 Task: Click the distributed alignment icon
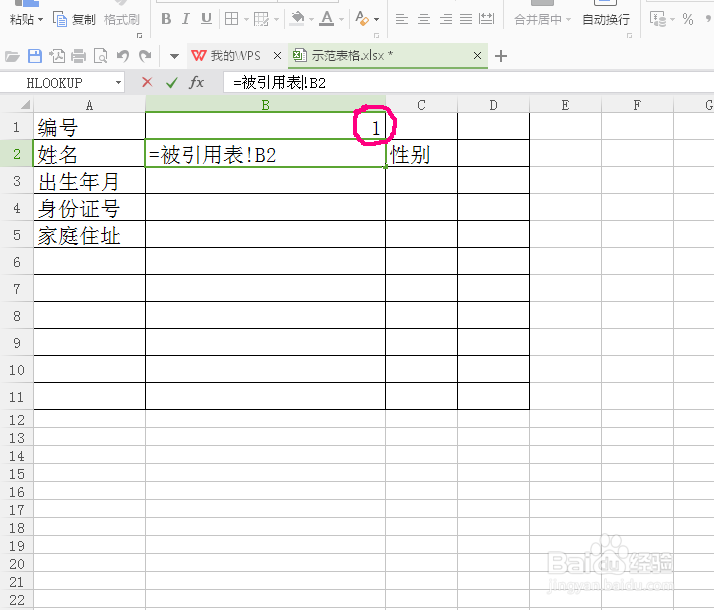486,19
